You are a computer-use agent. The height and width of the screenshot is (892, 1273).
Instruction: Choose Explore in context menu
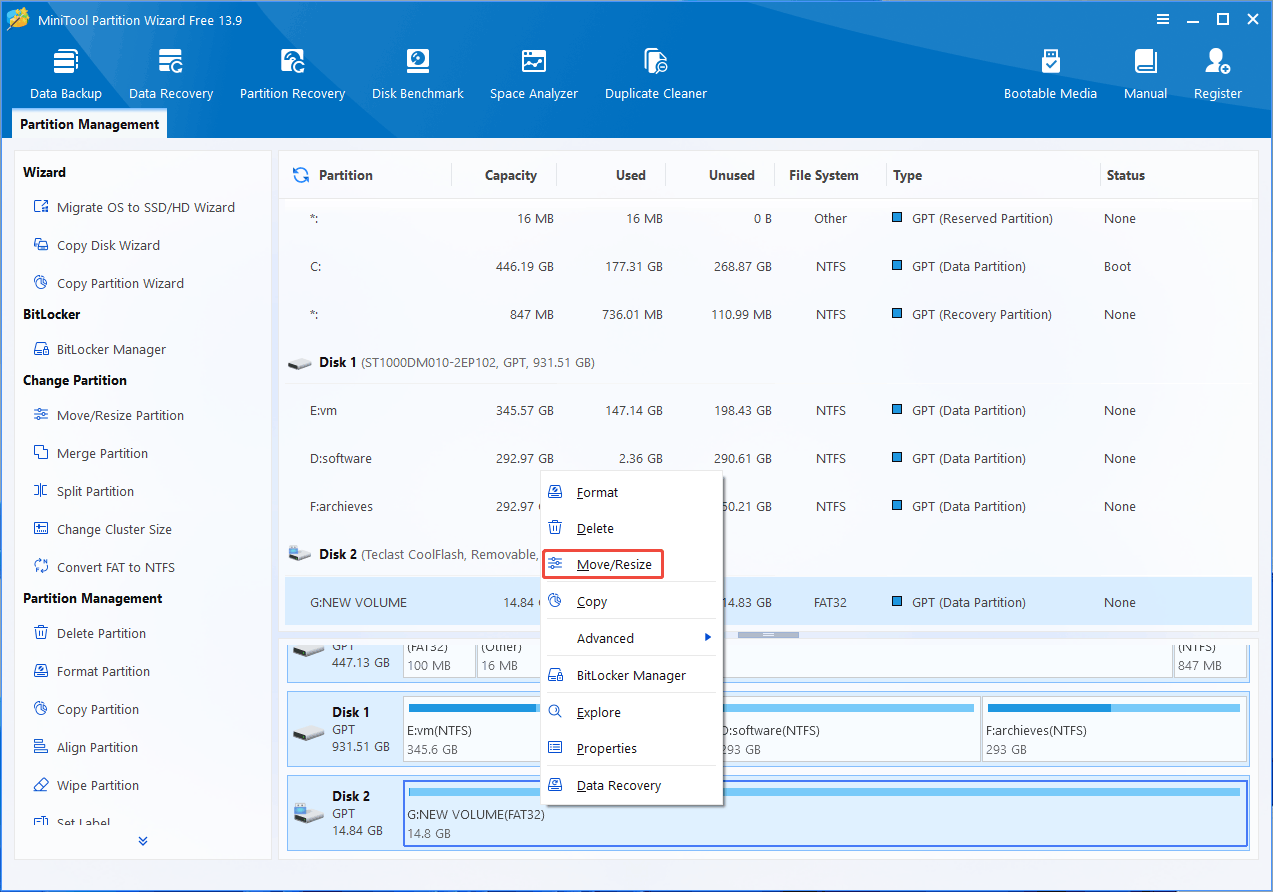pos(632,712)
